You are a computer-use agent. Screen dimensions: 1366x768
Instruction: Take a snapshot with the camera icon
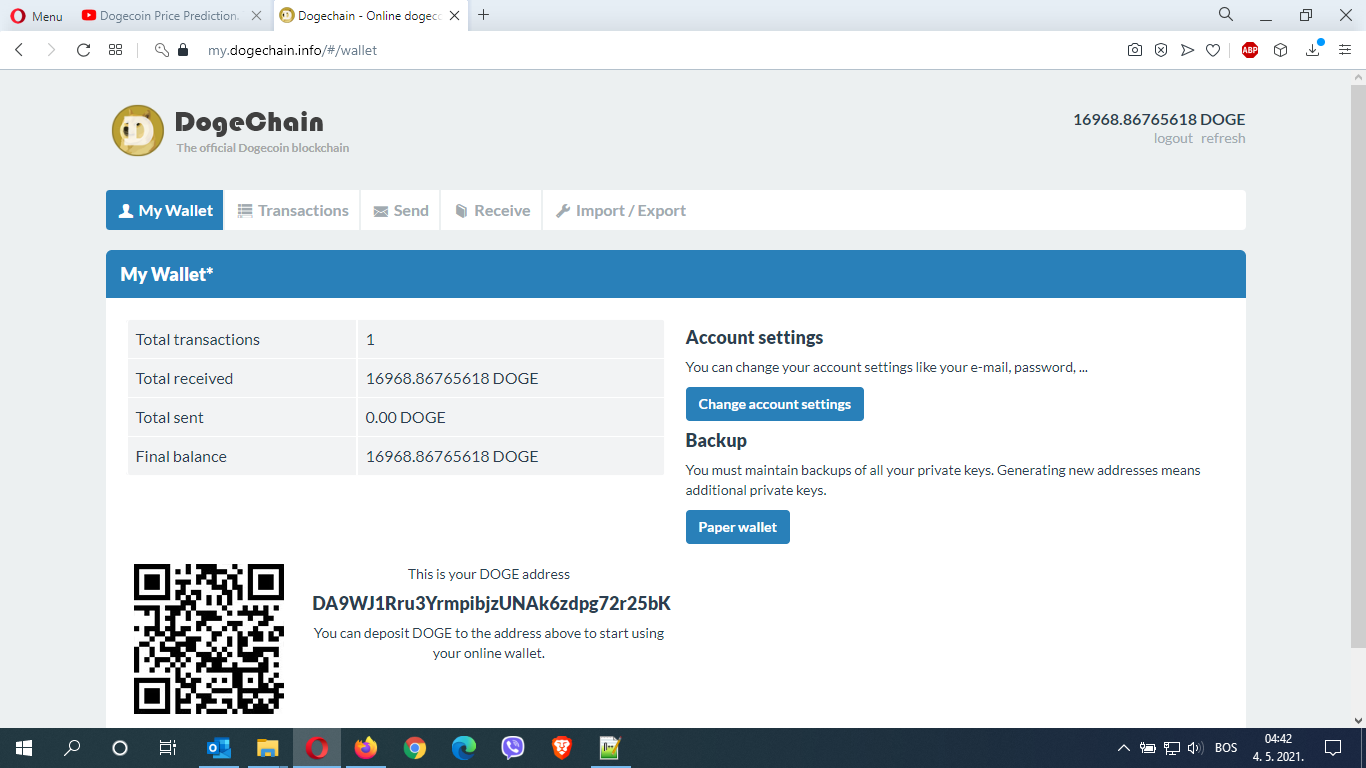(x=1135, y=50)
